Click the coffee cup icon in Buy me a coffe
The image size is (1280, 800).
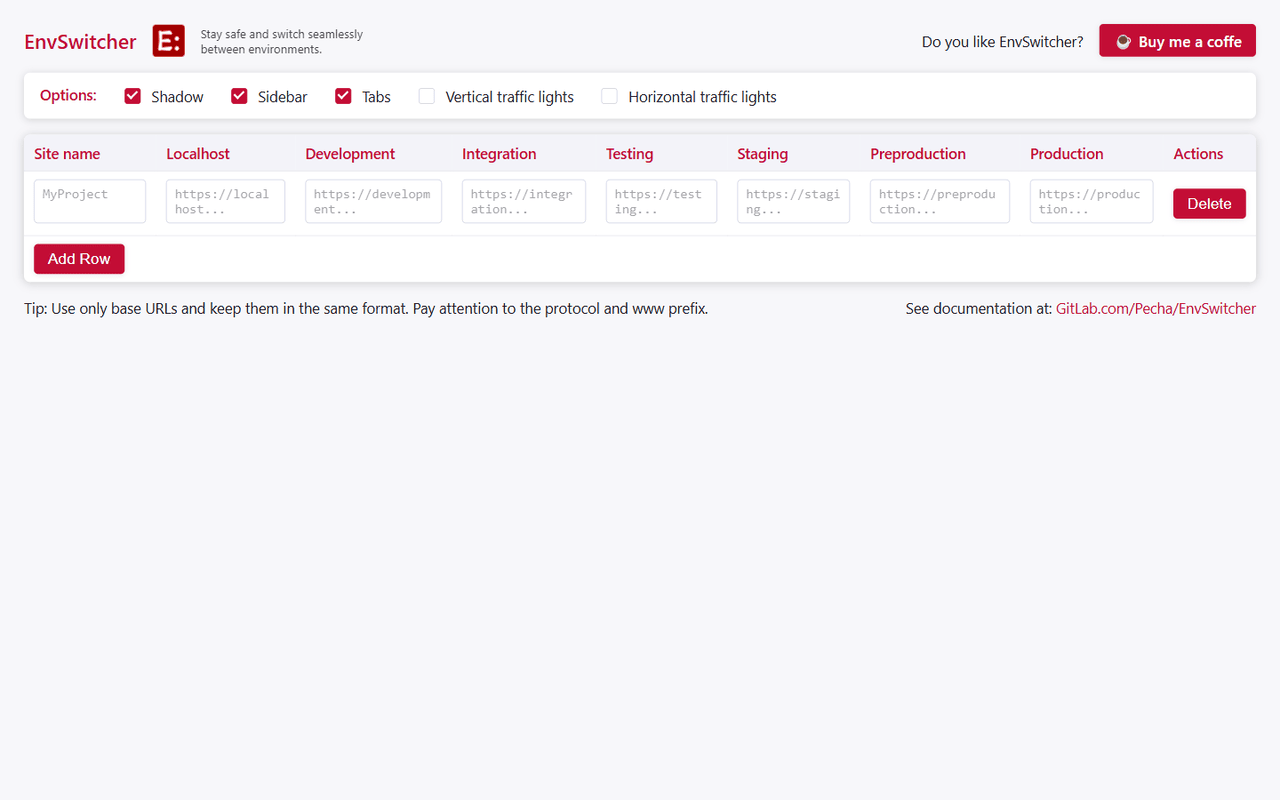pos(1123,42)
